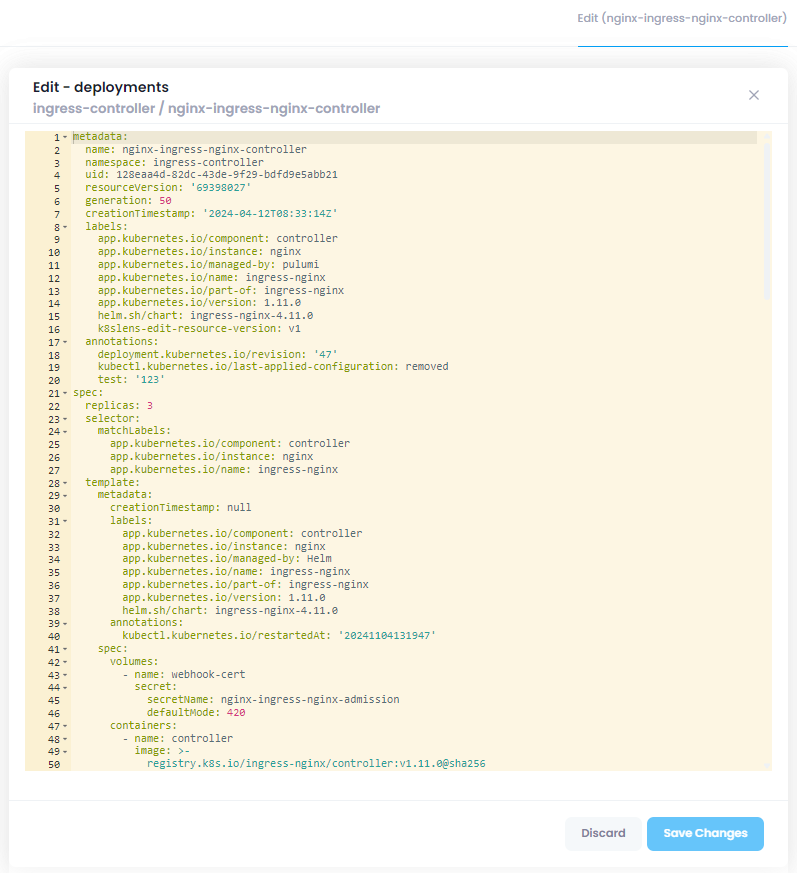Click the container name controller on line 48

[x=202, y=738]
